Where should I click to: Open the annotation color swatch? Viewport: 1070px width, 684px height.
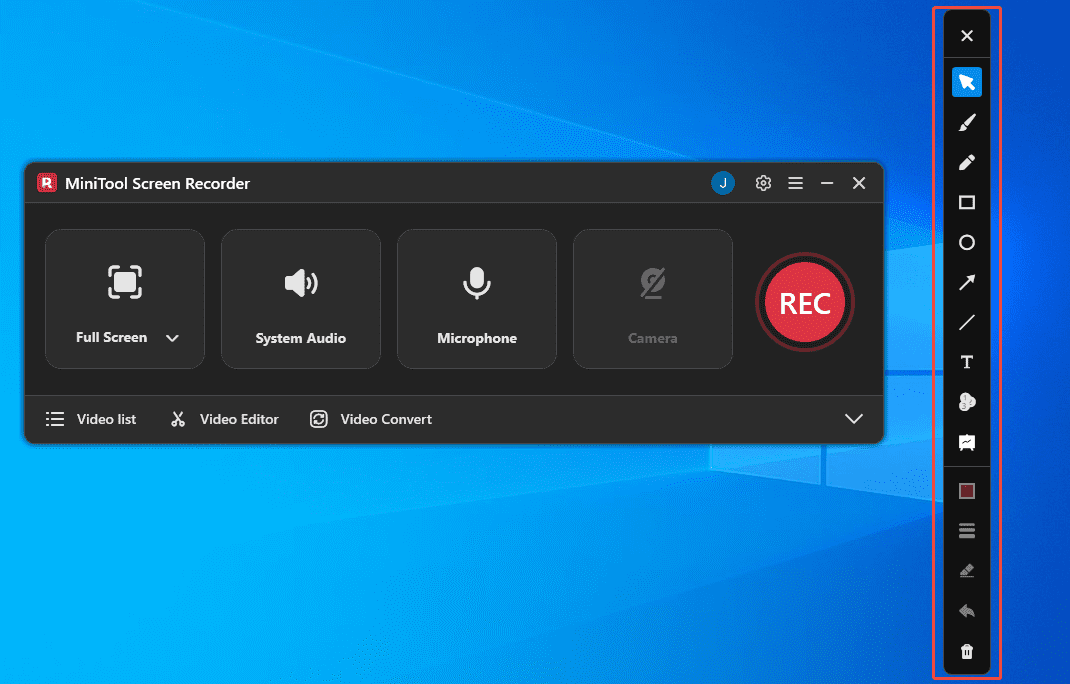(966, 490)
